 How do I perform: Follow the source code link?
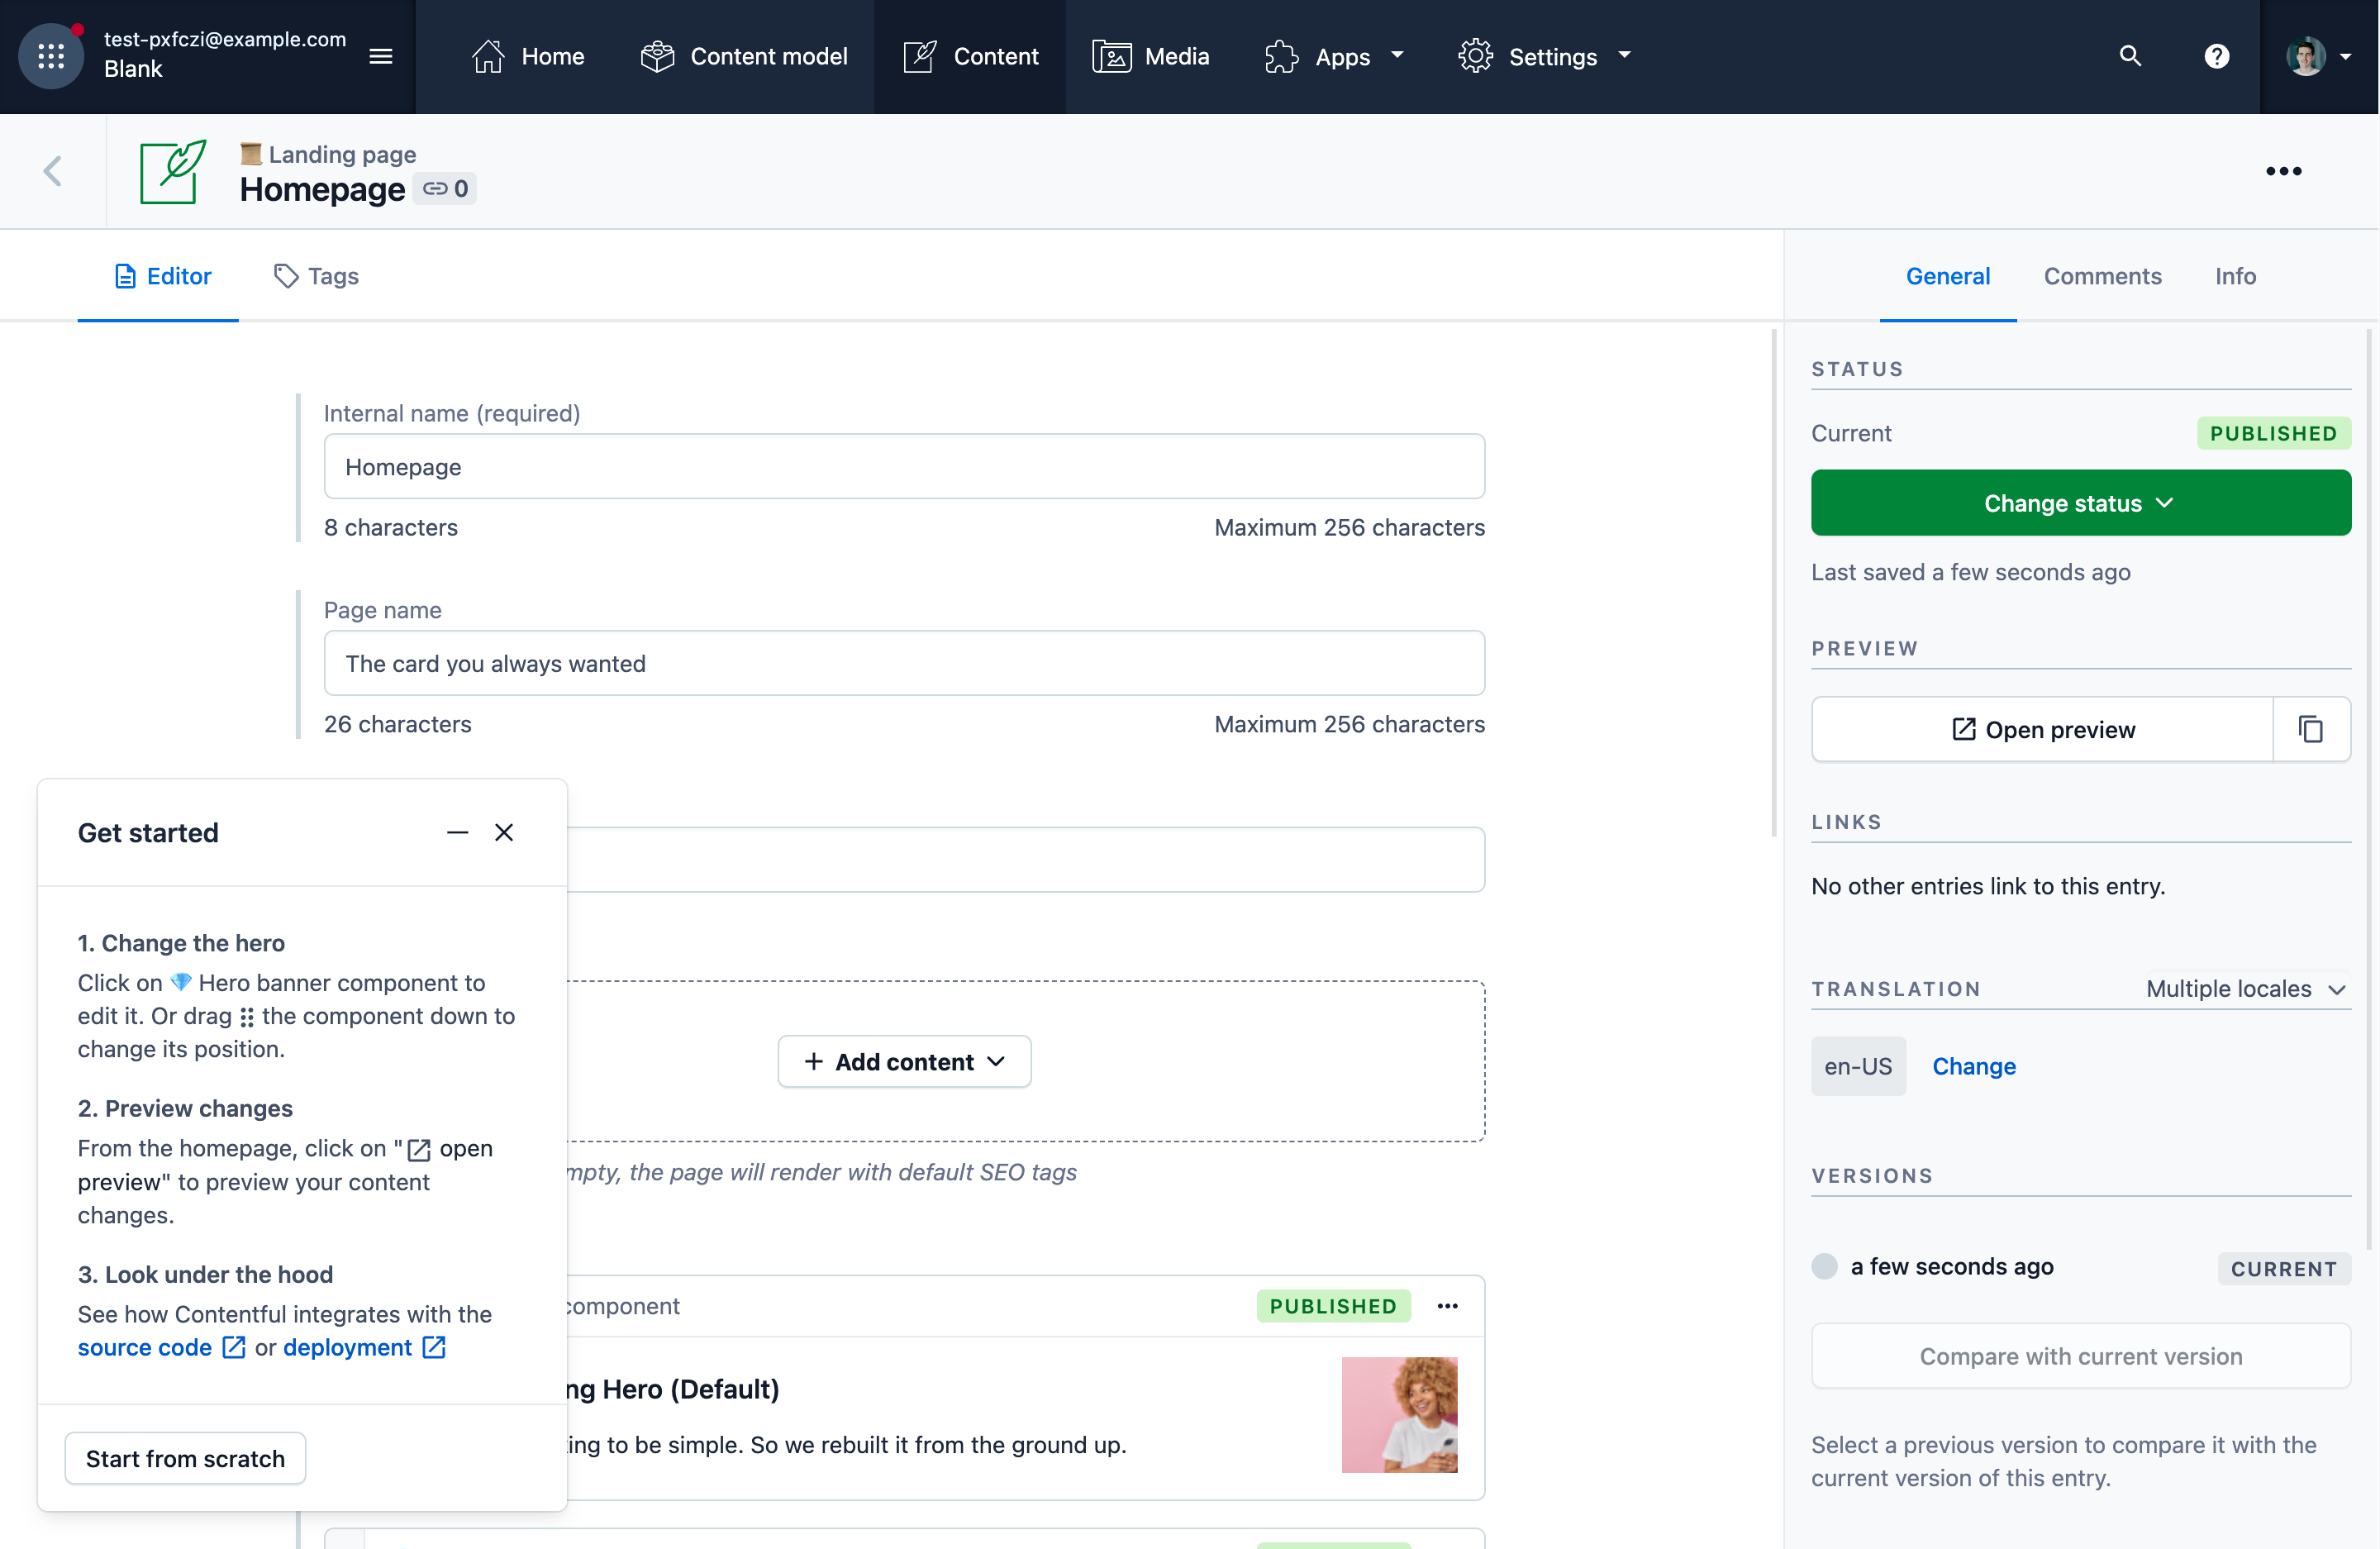coord(145,1347)
